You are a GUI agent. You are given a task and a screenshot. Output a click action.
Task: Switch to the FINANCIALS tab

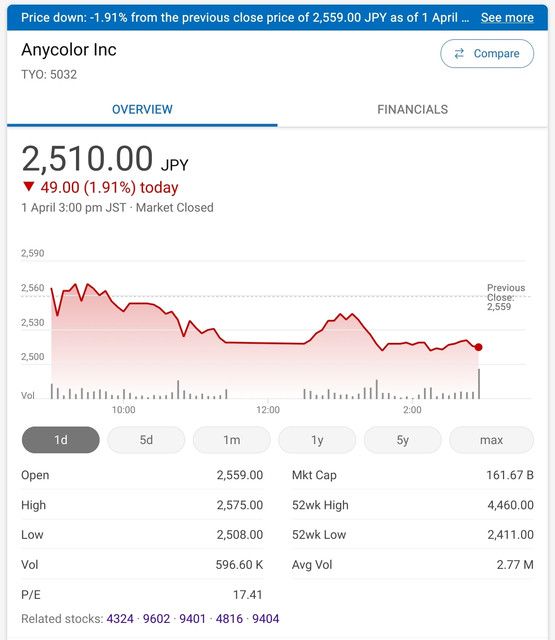pyautogui.click(x=412, y=109)
